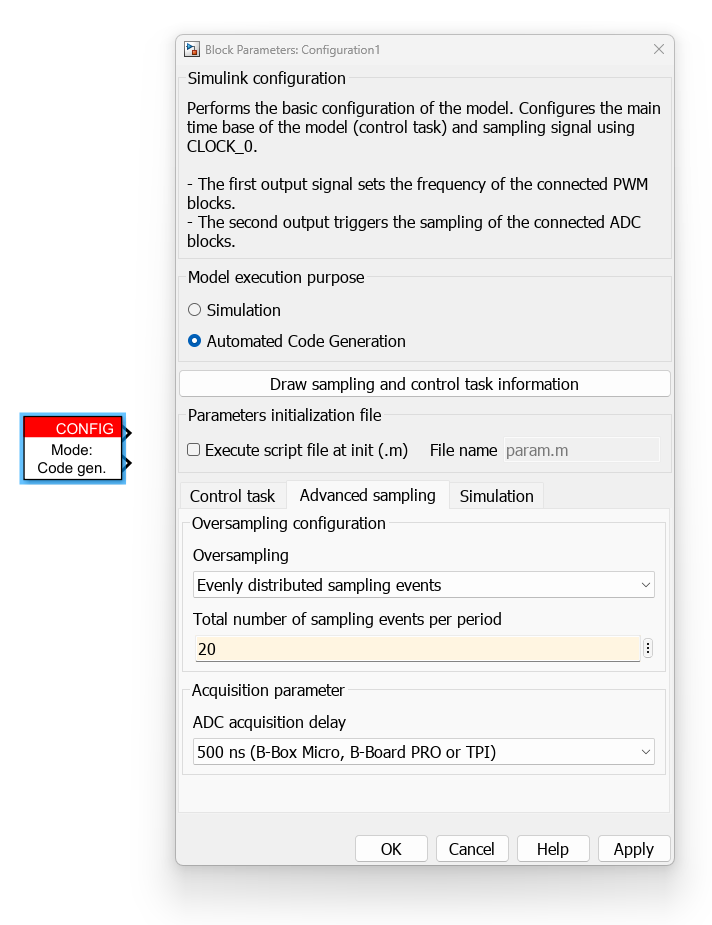
Task: Open the three-dot menu beside sampling events field
Action: (648, 648)
